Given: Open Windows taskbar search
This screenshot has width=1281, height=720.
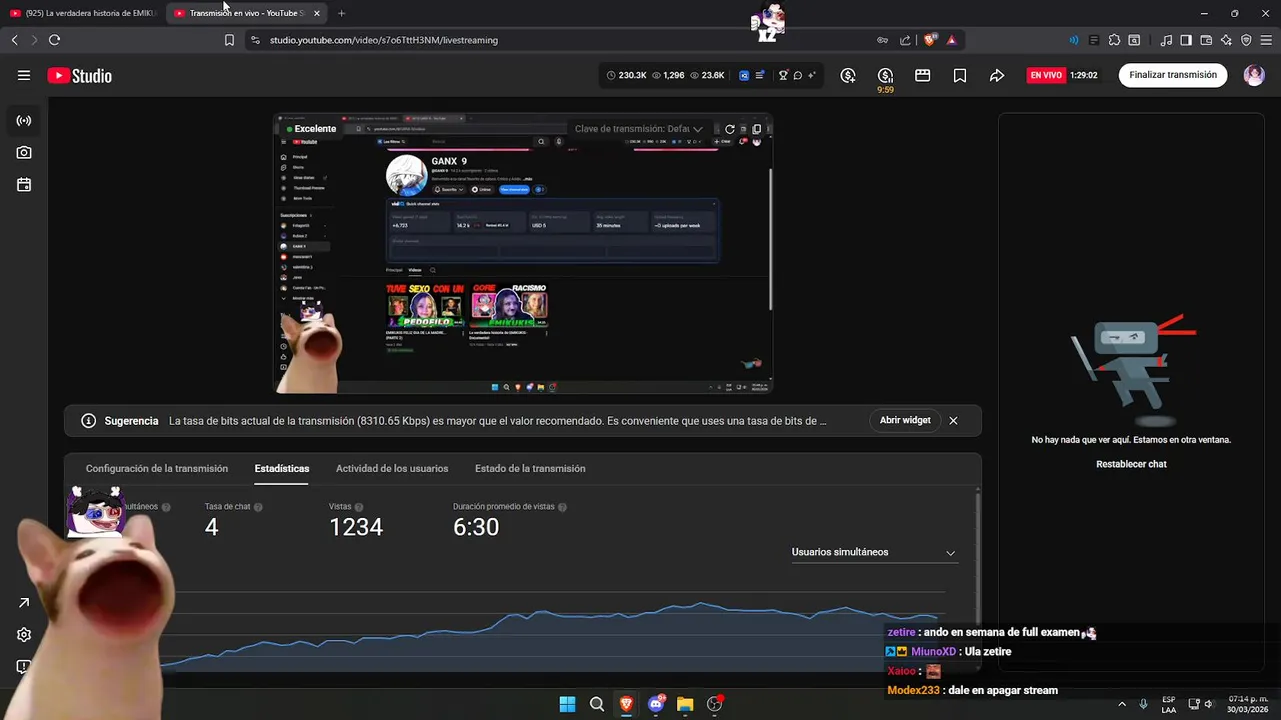Looking at the screenshot, I should click(597, 704).
